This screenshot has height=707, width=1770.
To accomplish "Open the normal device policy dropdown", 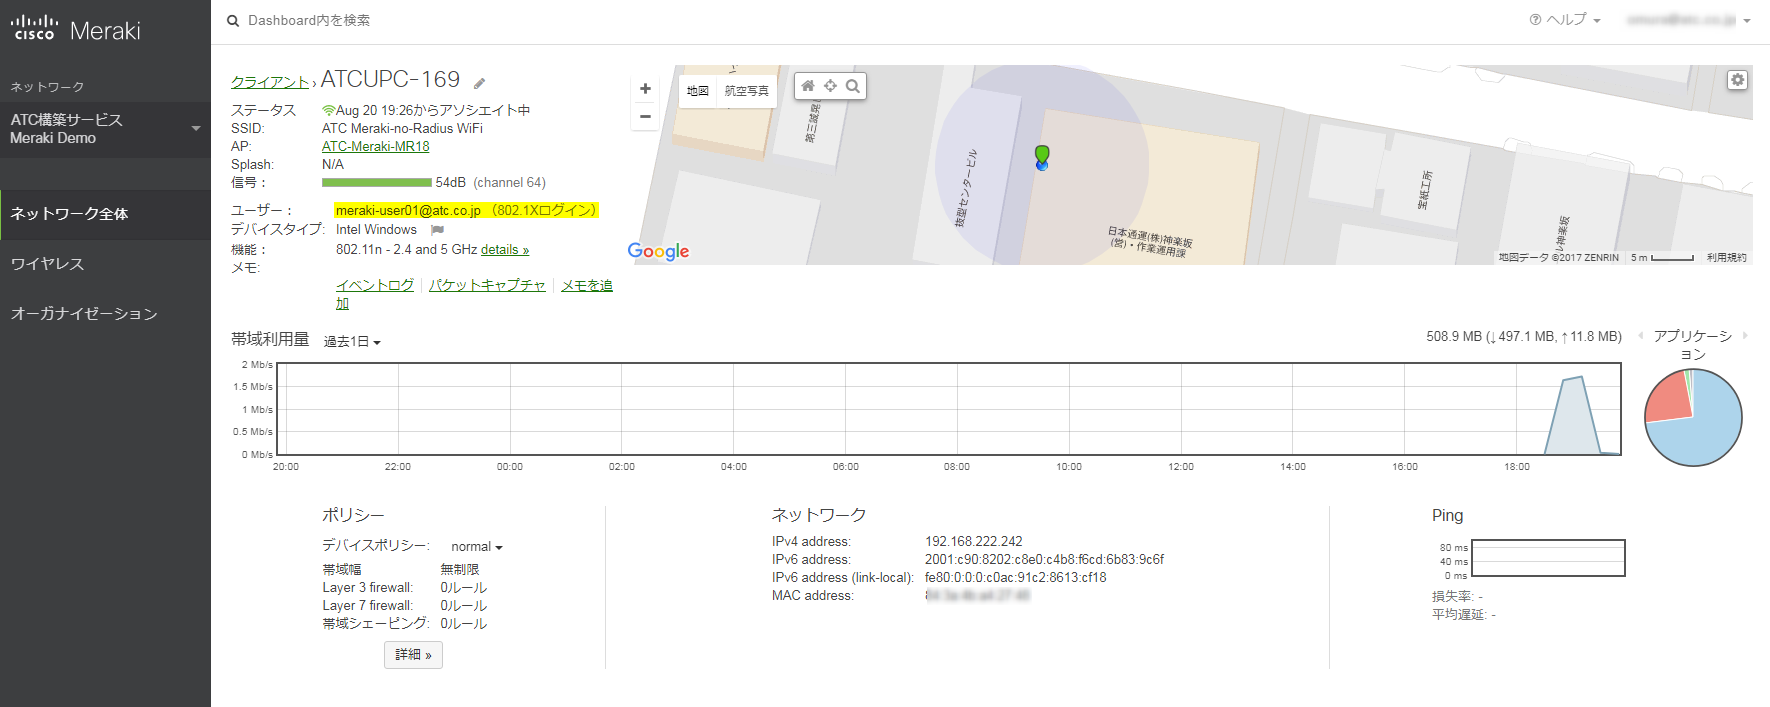I will point(477,547).
